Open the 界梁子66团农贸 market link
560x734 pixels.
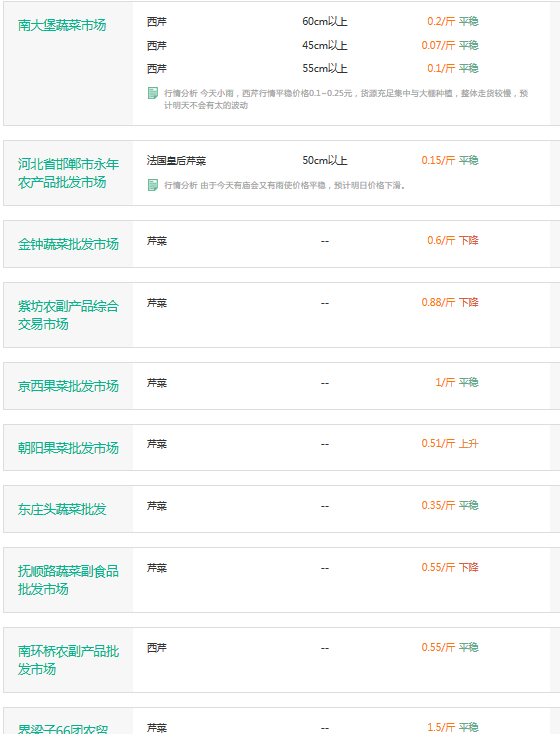click(63, 729)
